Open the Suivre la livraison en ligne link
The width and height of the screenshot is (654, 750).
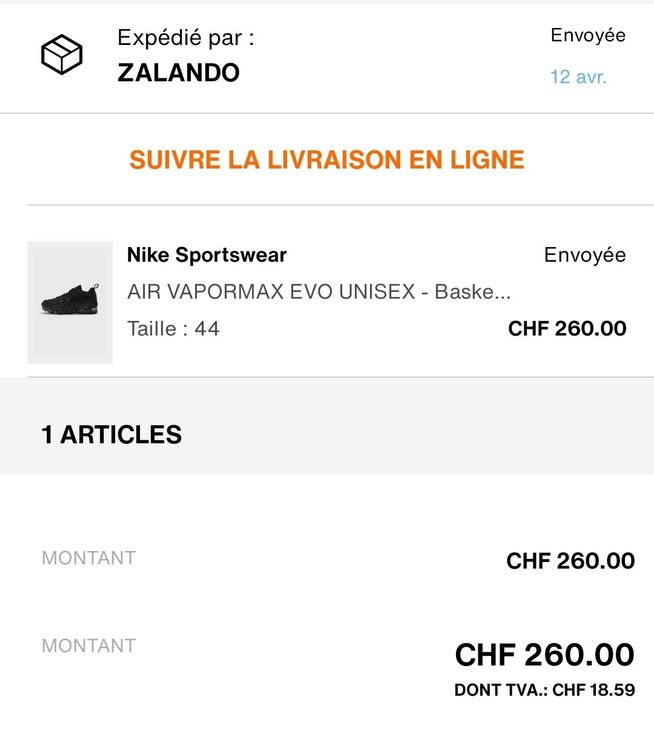pyautogui.click(x=327, y=160)
